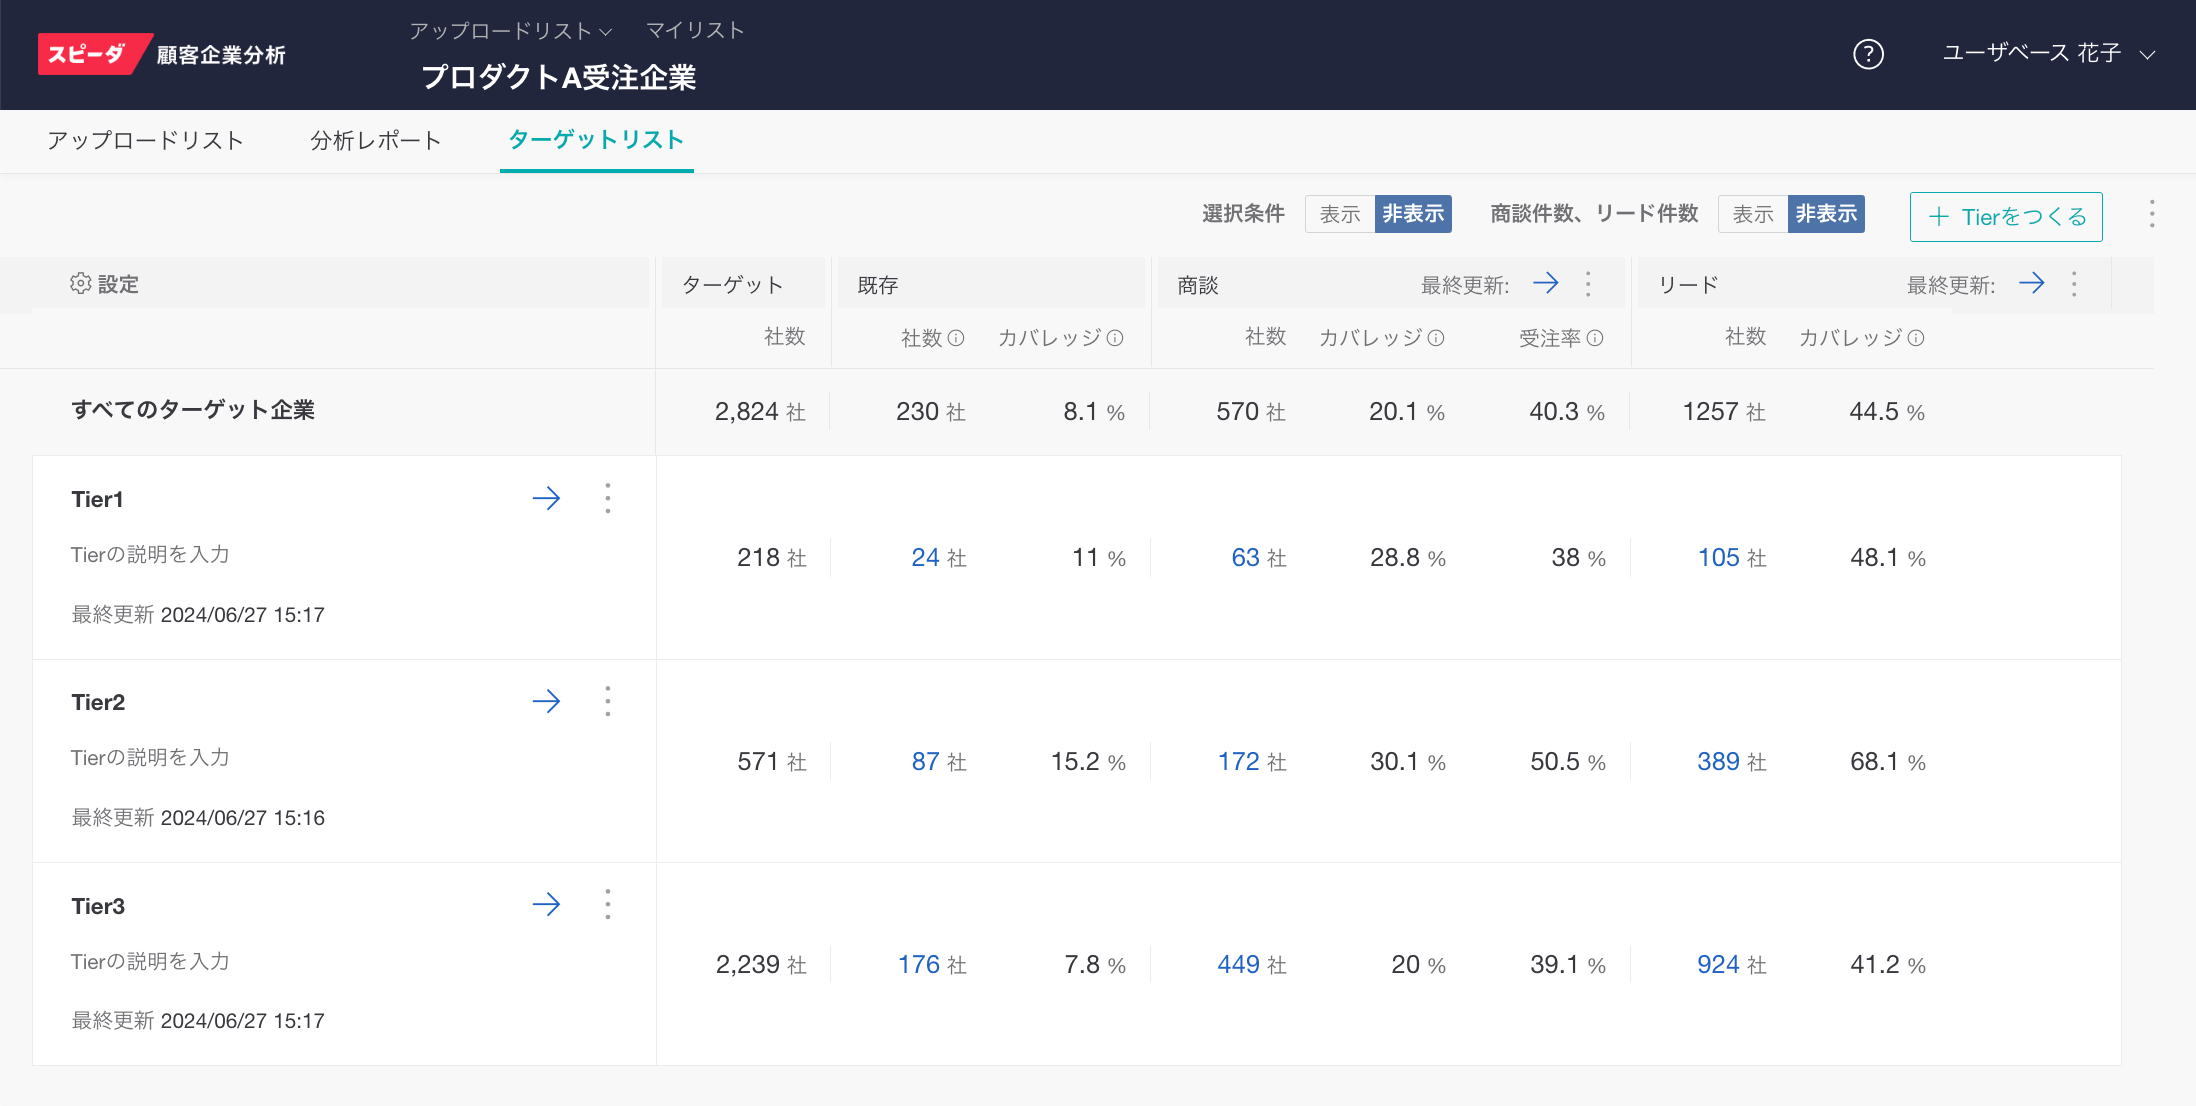Viewport: 2196px width, 1106px height.
Task: Open Tier1 three-dot options menu
Action: tap(608, 498)
